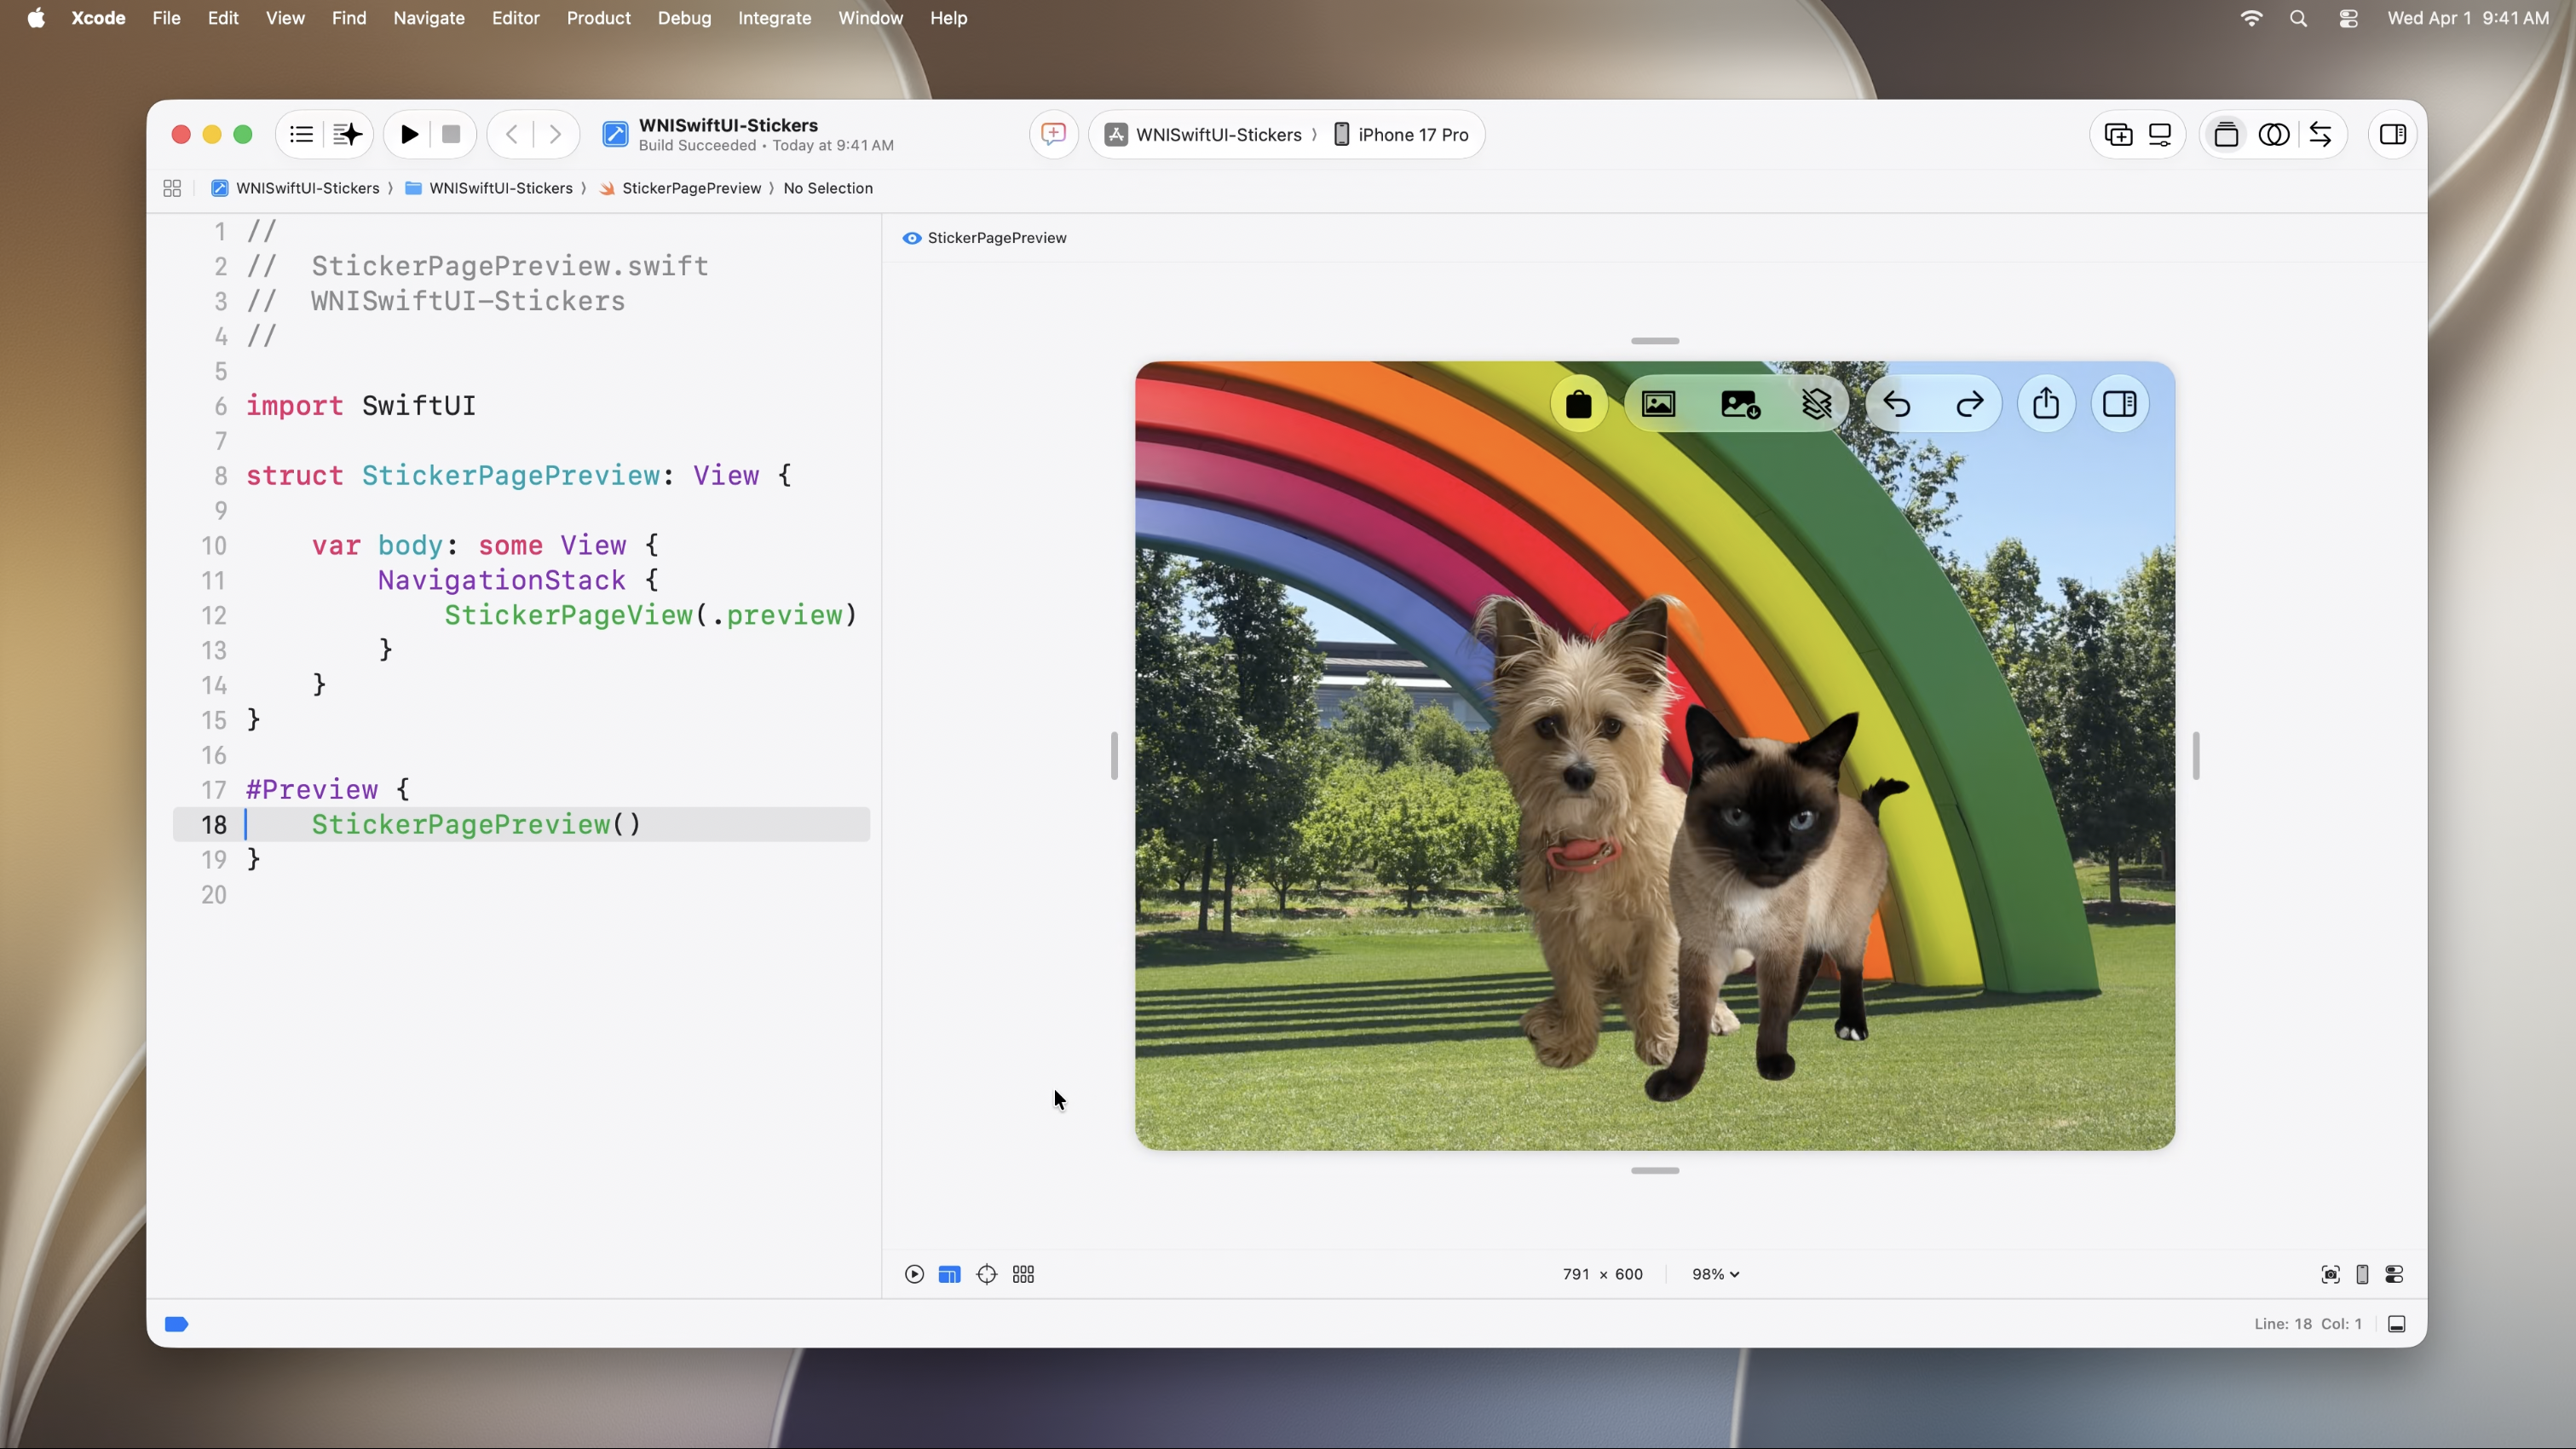
Task: Click the 791 × 600 size label
Action: click(1603, 1274)
